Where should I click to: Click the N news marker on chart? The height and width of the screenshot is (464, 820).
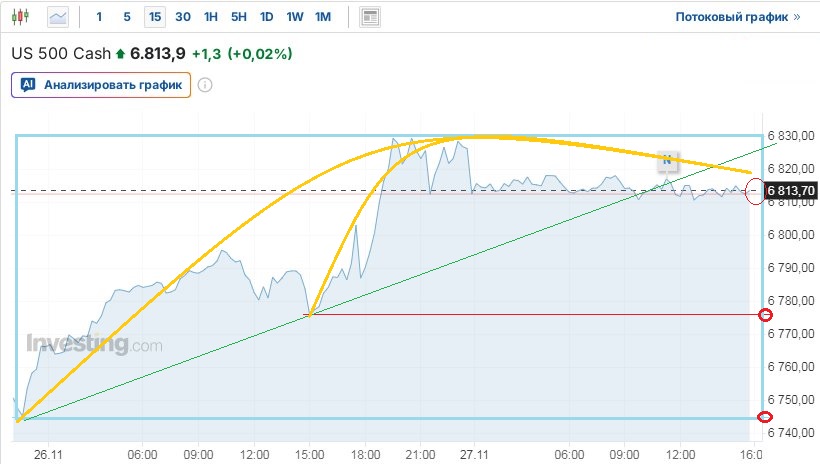[x=668, y=159]
